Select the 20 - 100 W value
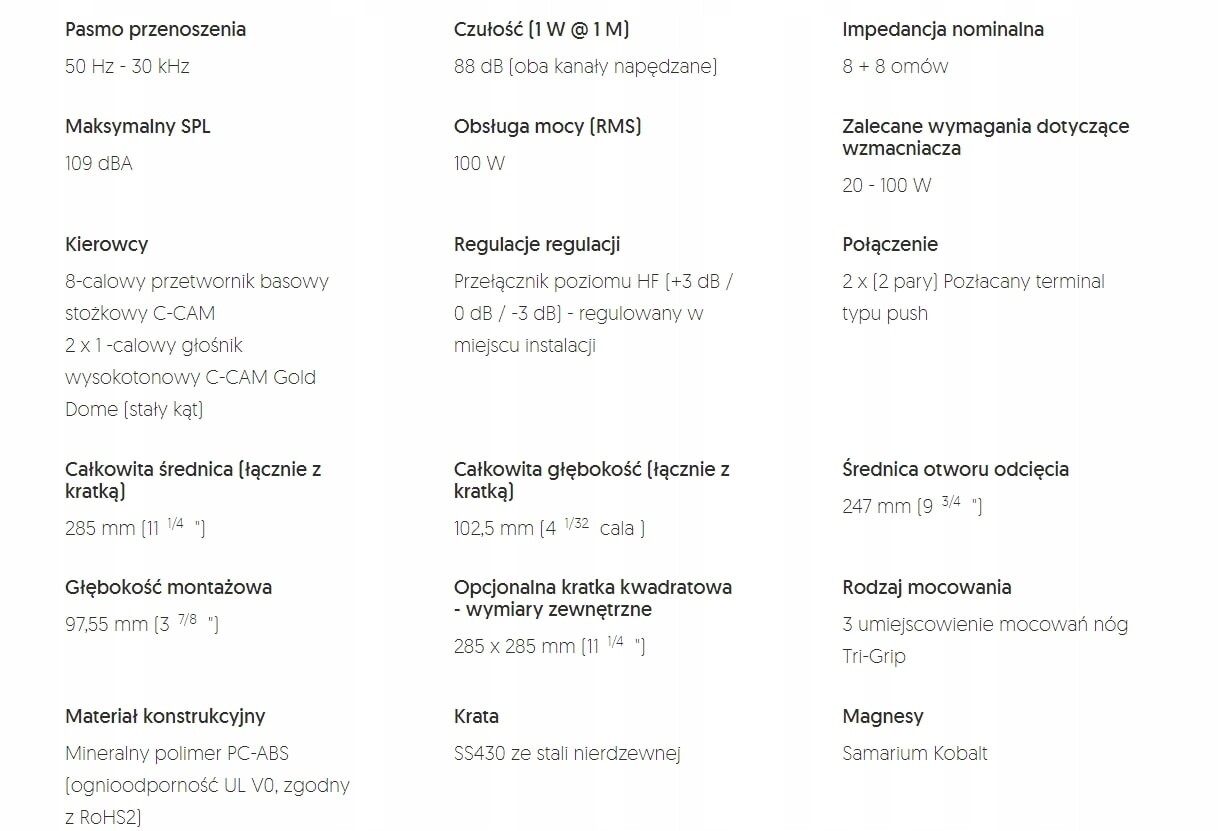 point(887,185)
